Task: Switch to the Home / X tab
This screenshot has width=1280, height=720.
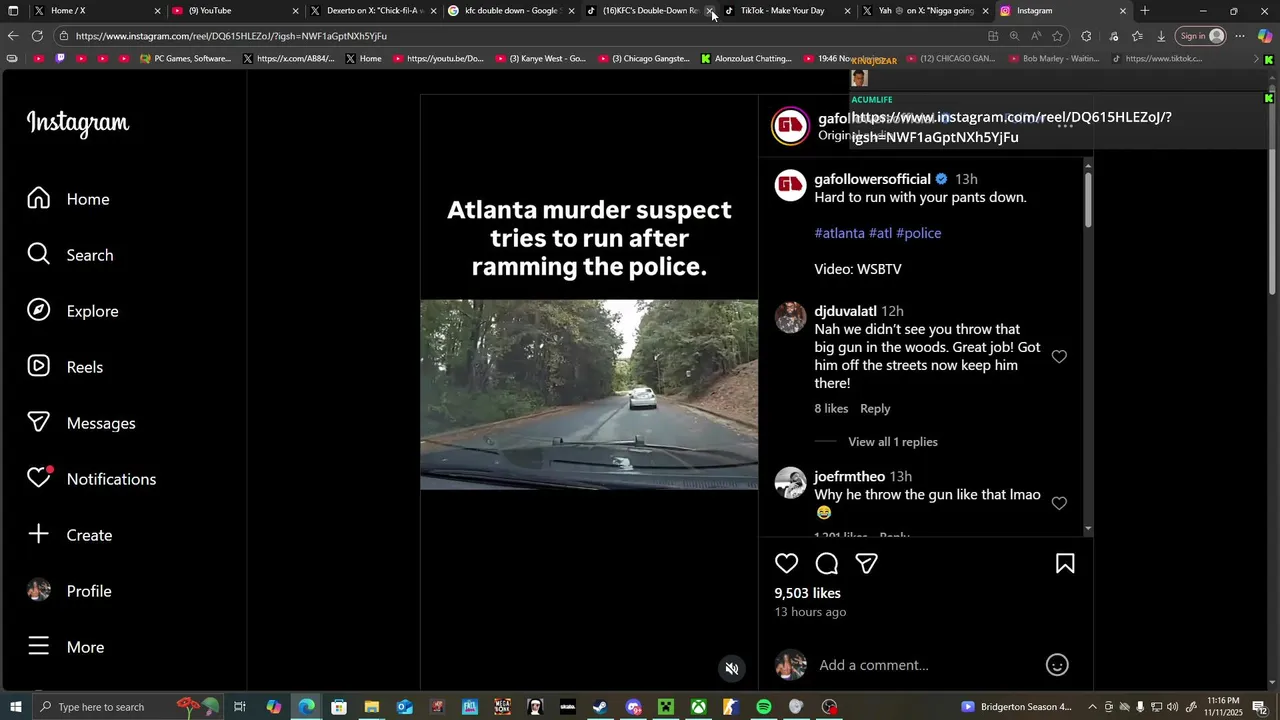Action: coord(97,11)
